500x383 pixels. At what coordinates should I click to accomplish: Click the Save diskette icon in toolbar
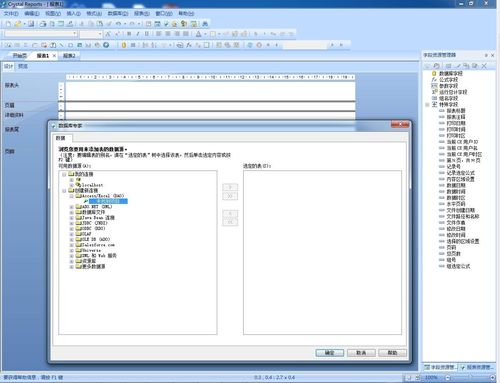click(31, 24)
